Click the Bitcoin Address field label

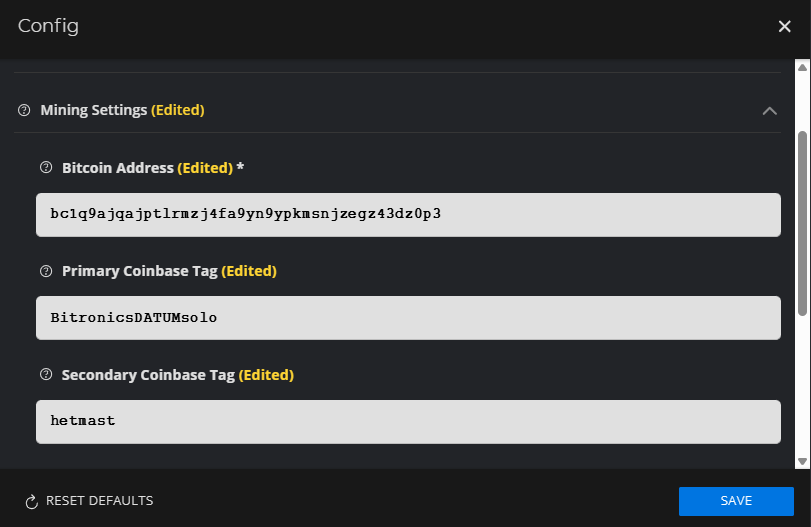point(118,168)
